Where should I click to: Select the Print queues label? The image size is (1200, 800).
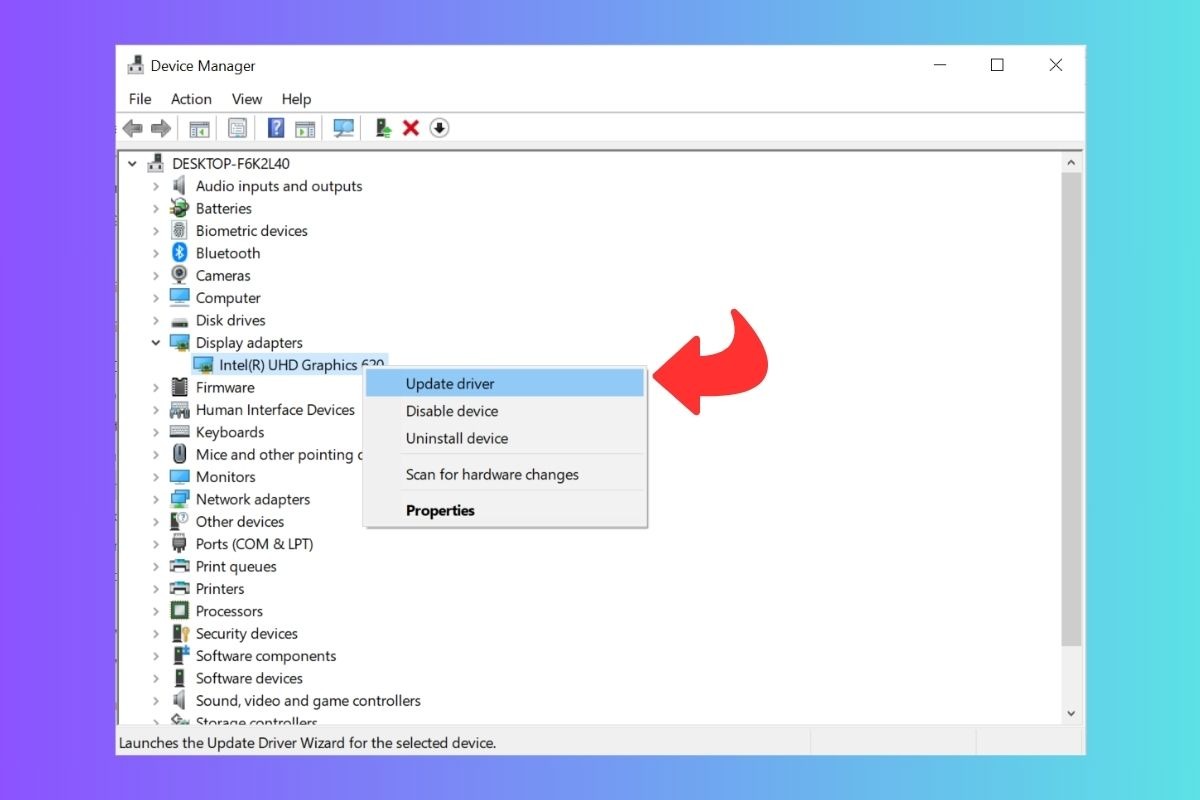236,566
